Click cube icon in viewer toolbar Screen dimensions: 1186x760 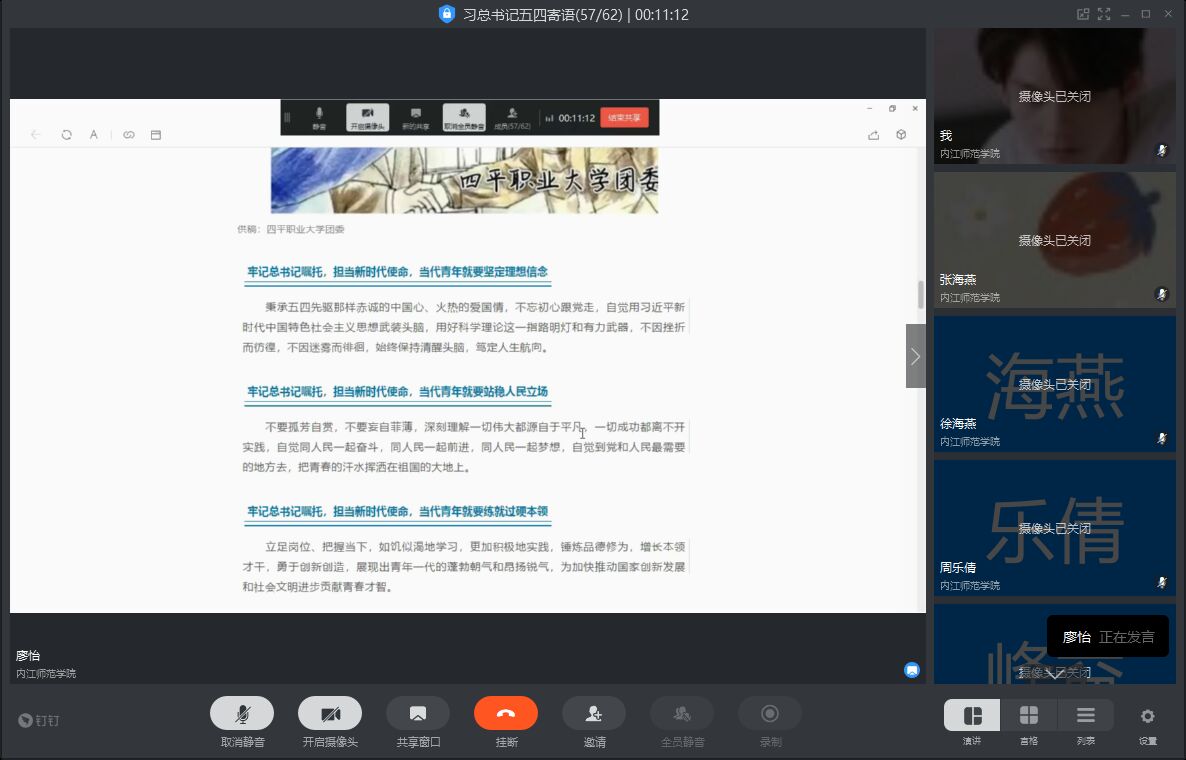(x=901, y=135)
